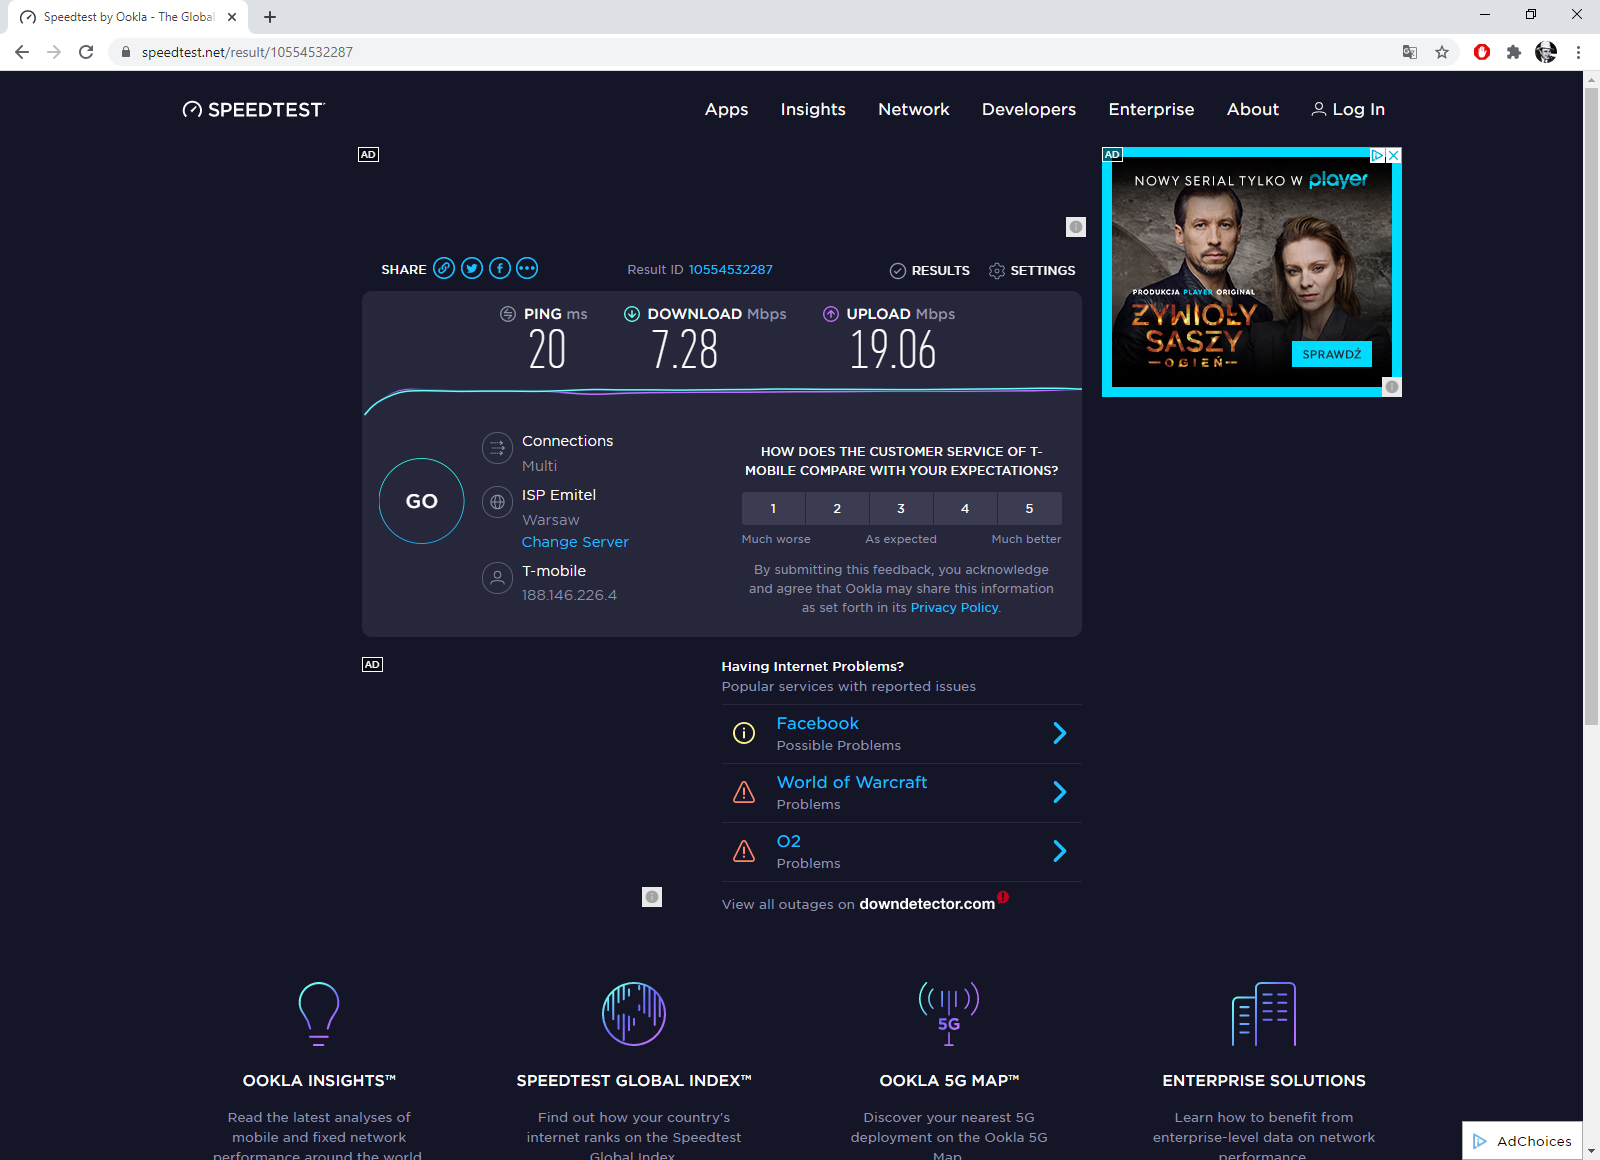Bookmark this page with star
This screenshot has height=1160, width=1600.
1442,52
